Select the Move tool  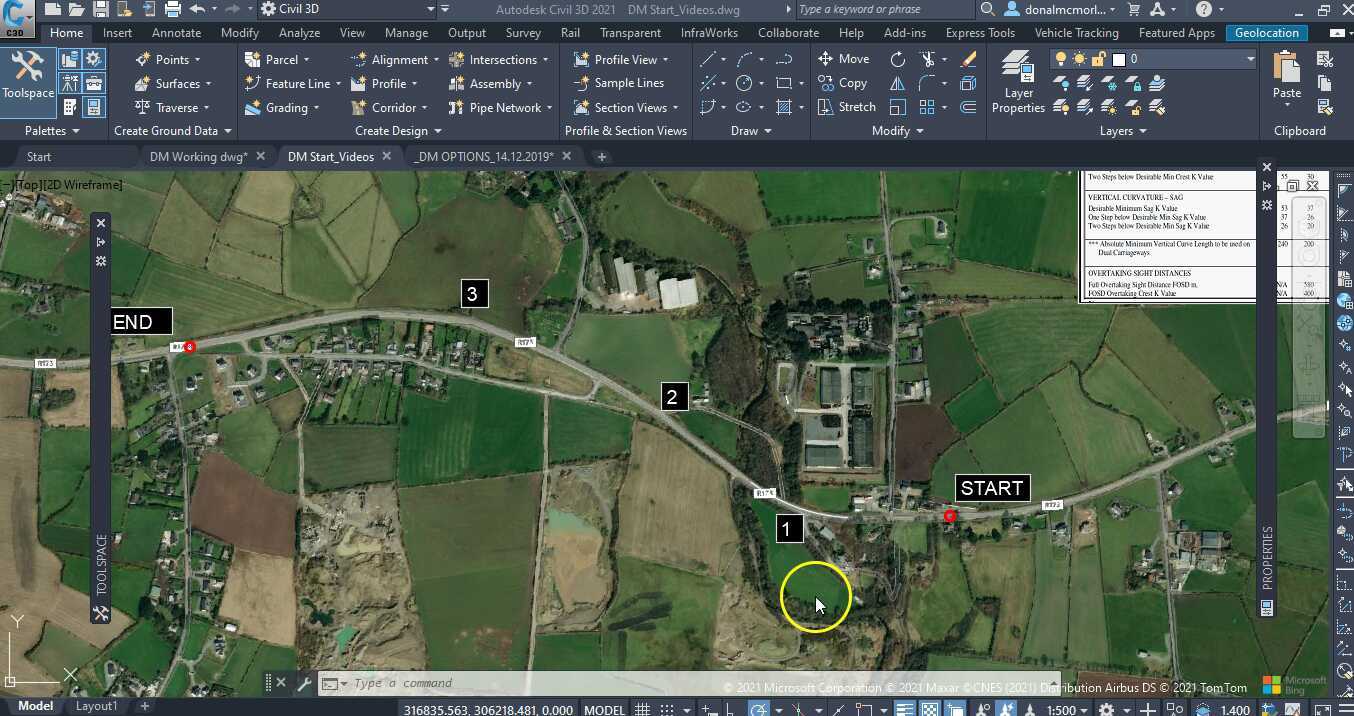(845, 59)
